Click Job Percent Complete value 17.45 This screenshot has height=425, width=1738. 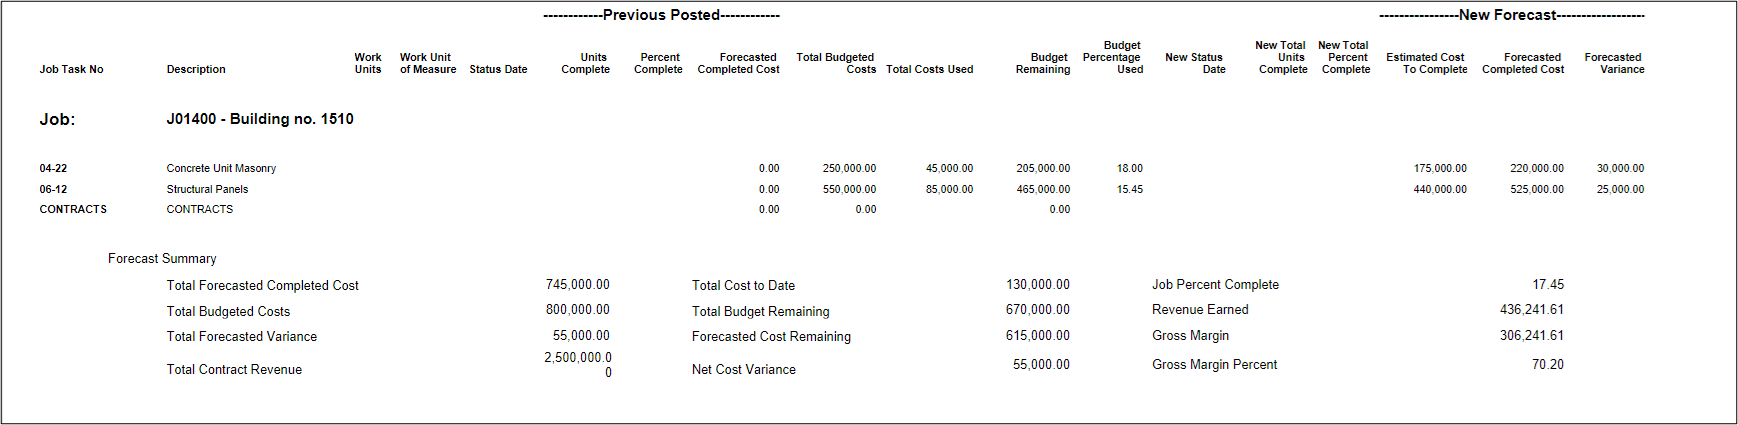tap(1547, 285)
